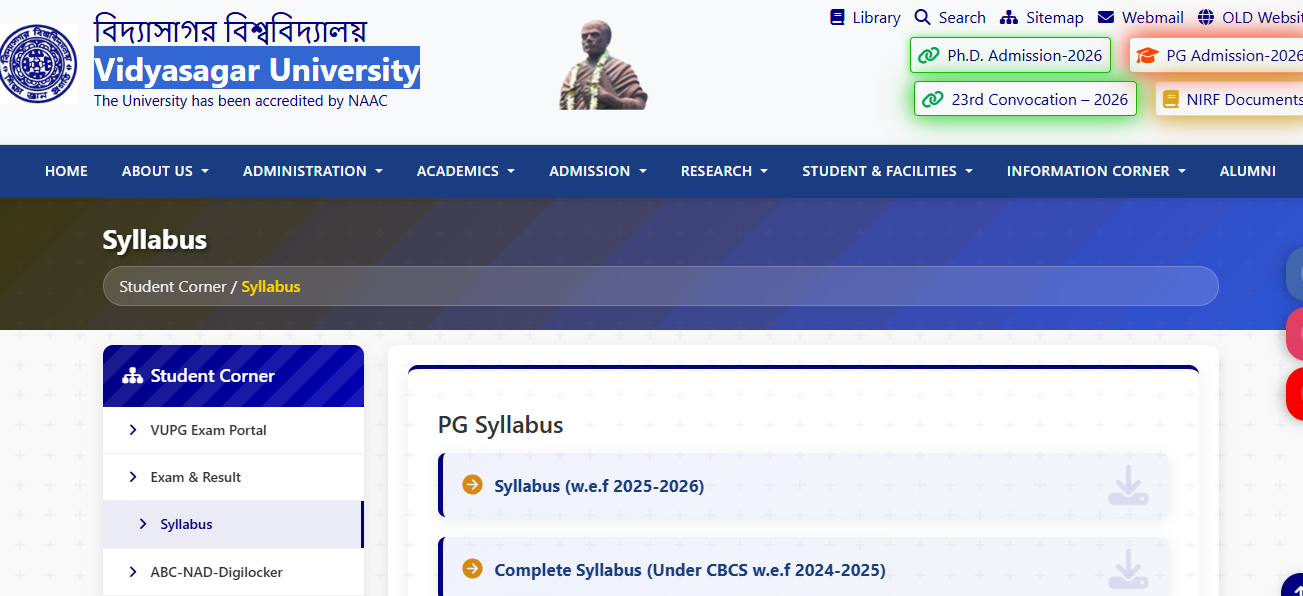Expand the ADMINISTRATION dropdown menu
1303x596 pixels.
(x=313, y=171)
